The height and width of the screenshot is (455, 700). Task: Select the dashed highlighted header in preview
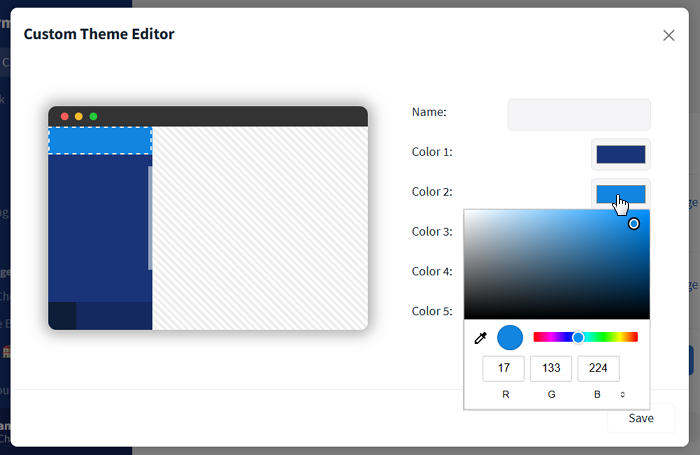click(100, 141)
